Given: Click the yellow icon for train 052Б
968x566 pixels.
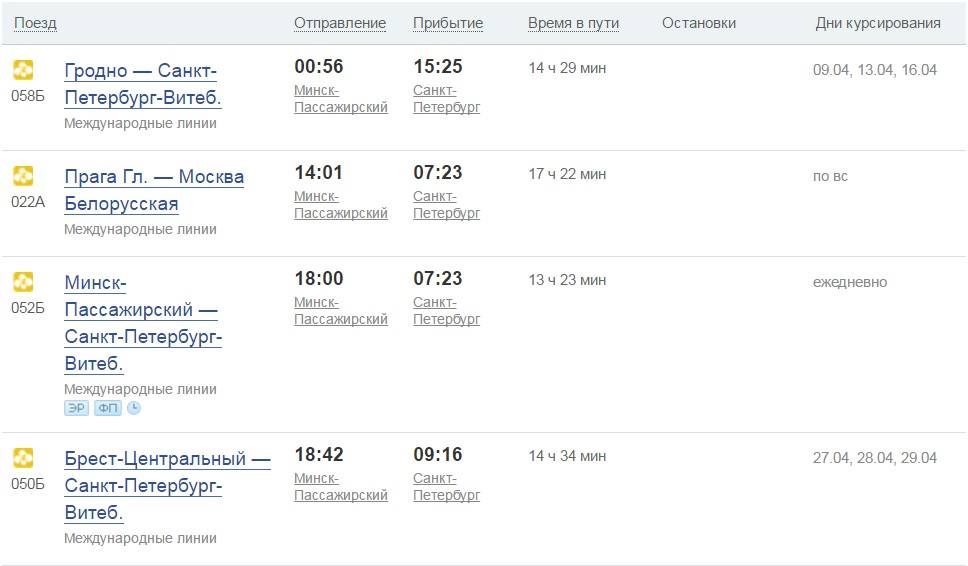Looking at the screenshot, I should tap(23, 282).
